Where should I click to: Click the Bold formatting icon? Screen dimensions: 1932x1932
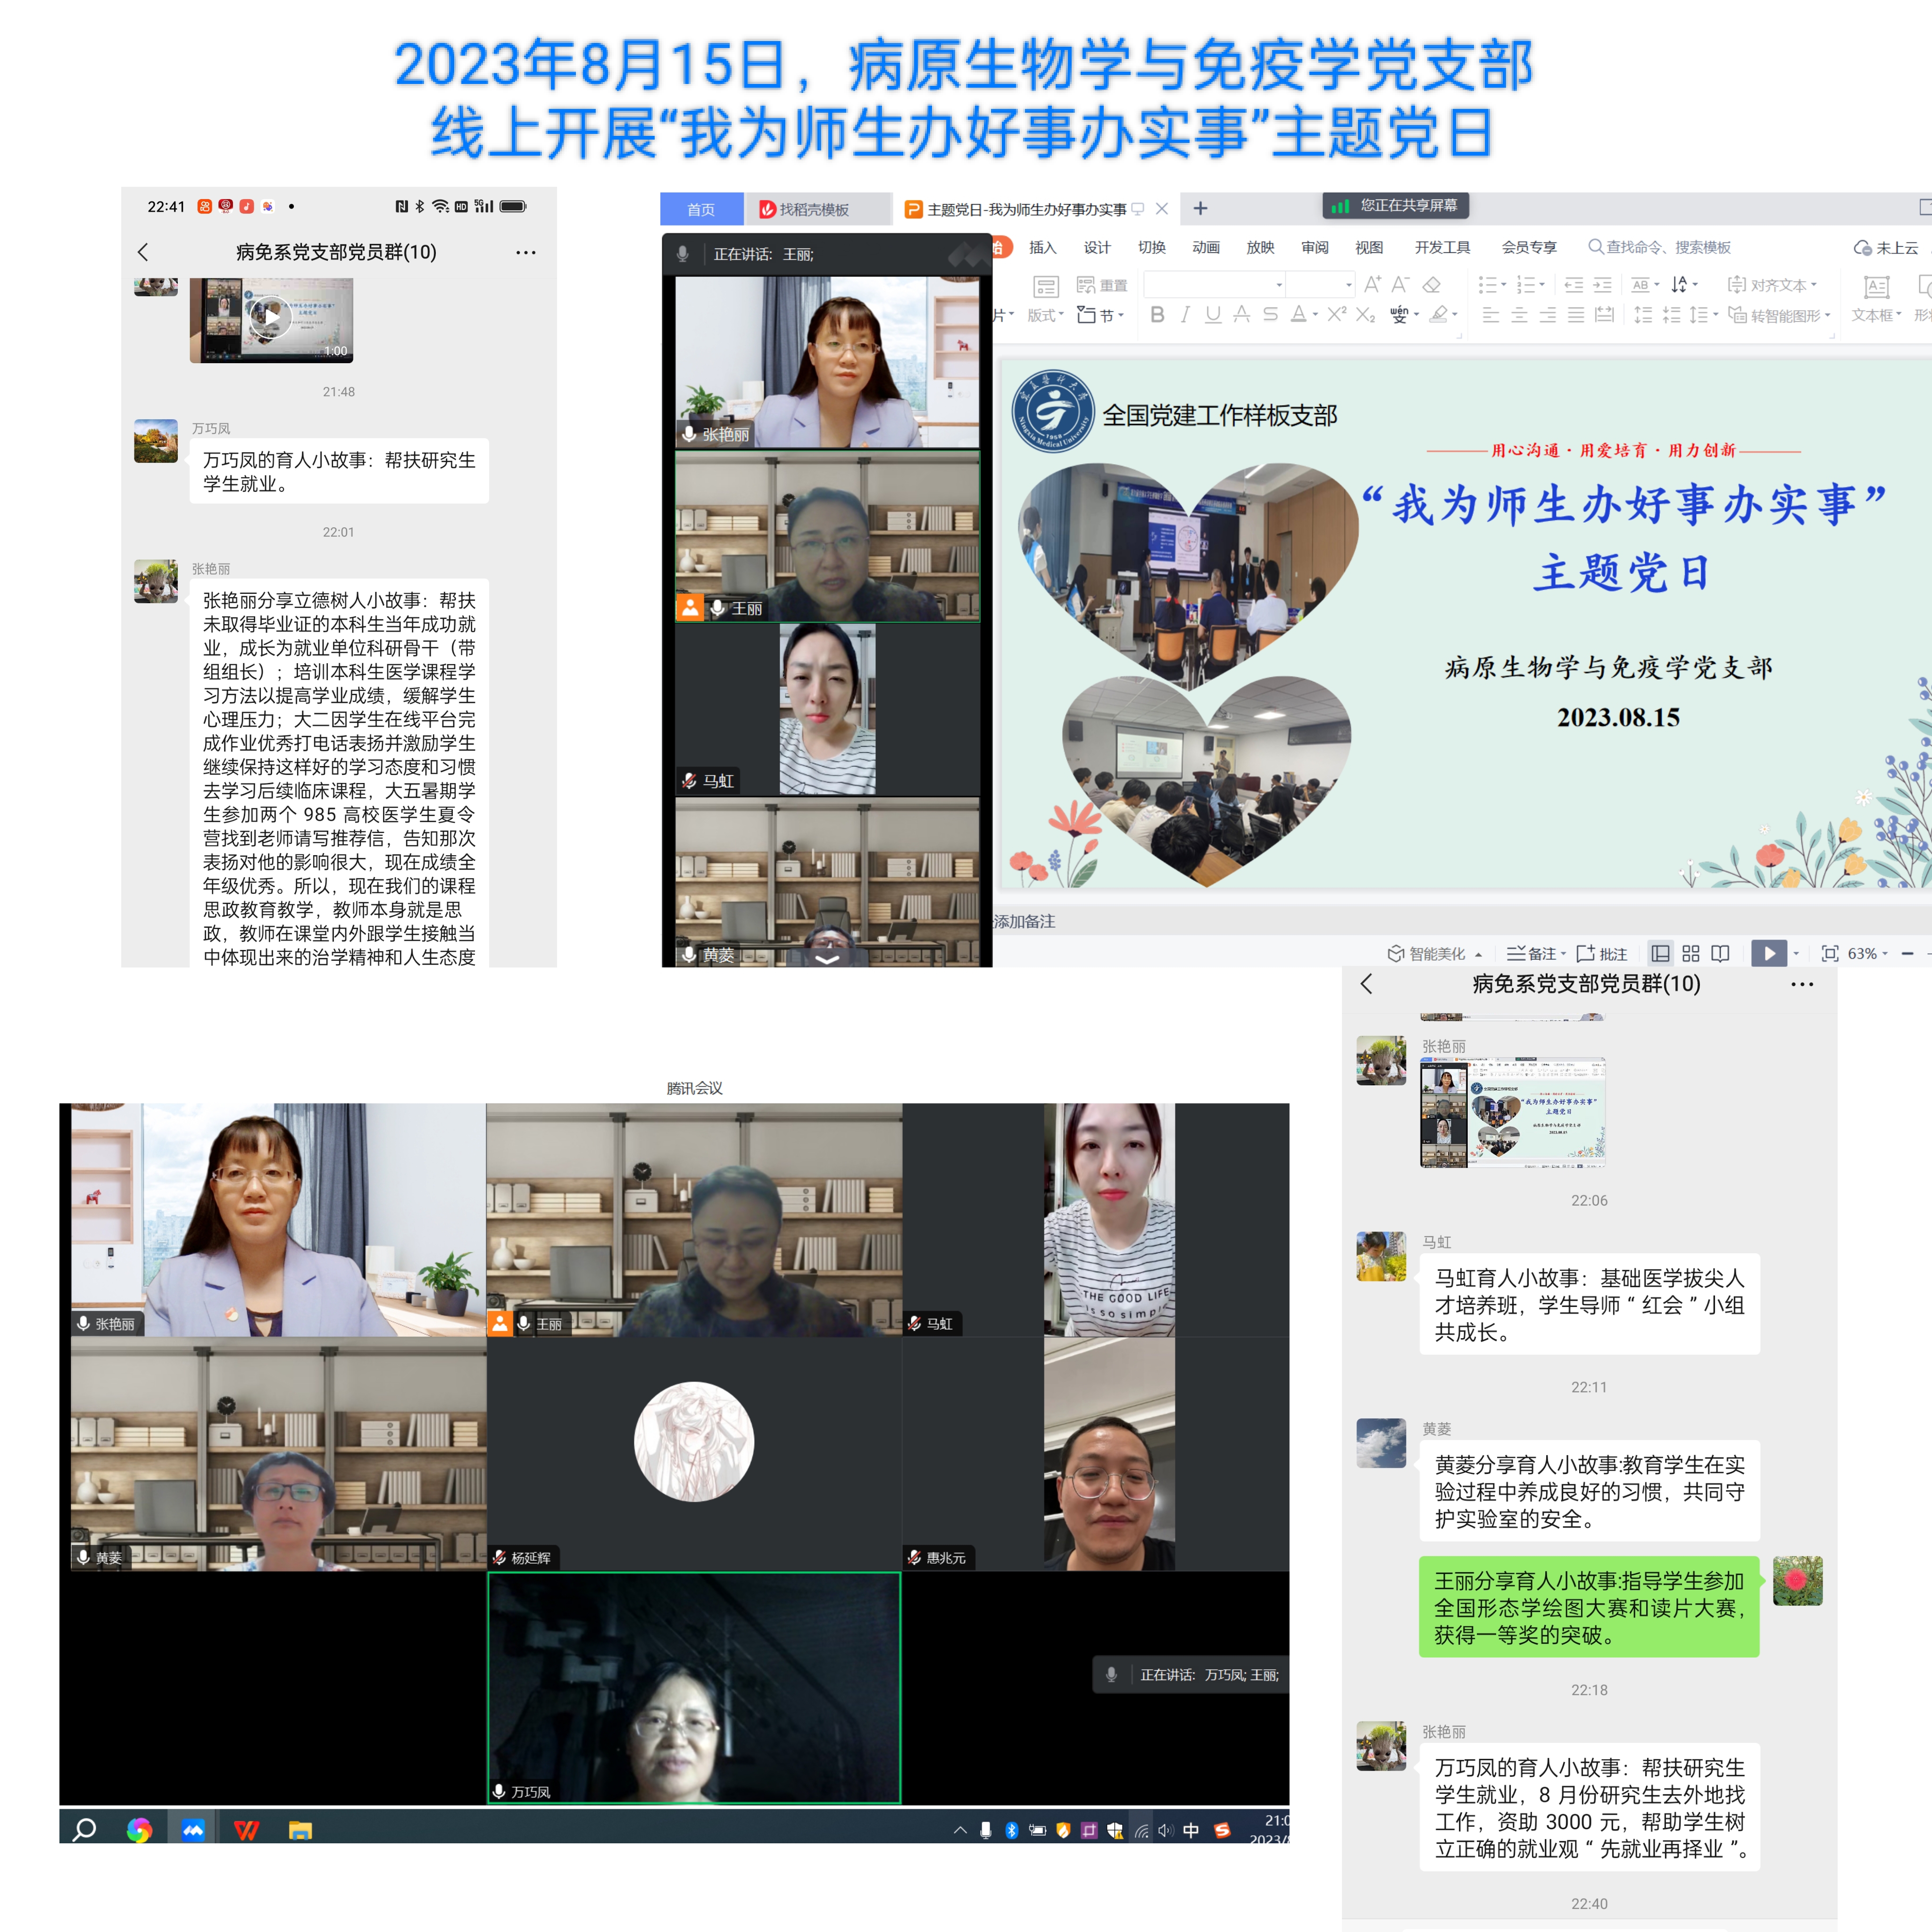pyautogui.click(x=1157, y=315)
